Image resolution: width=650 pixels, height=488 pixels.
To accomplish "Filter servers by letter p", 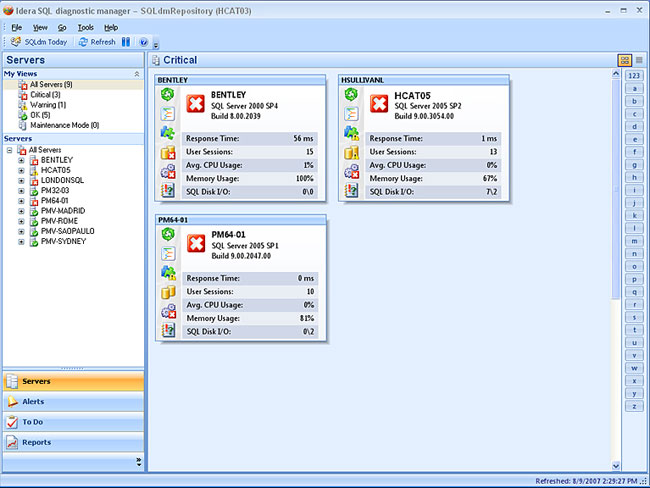I will coord(634,279).
